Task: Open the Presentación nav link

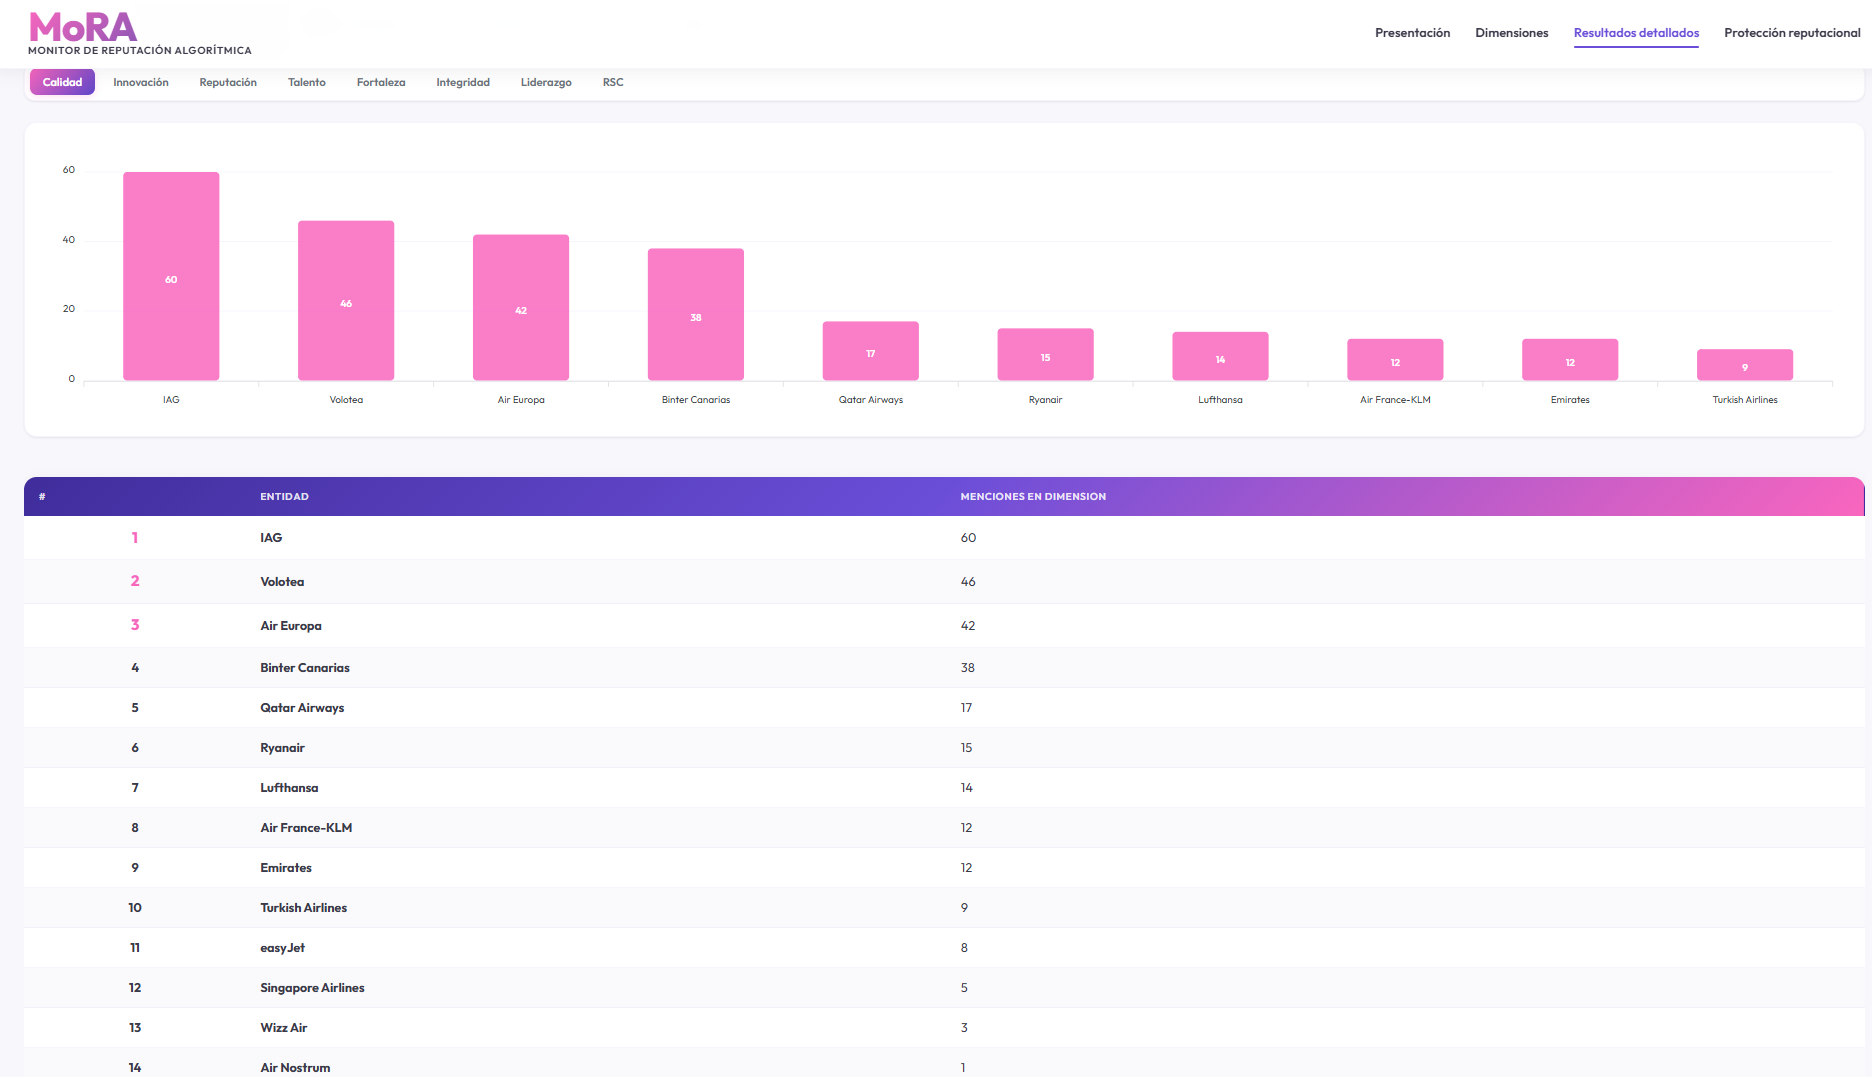Action: coord(1412,33)
